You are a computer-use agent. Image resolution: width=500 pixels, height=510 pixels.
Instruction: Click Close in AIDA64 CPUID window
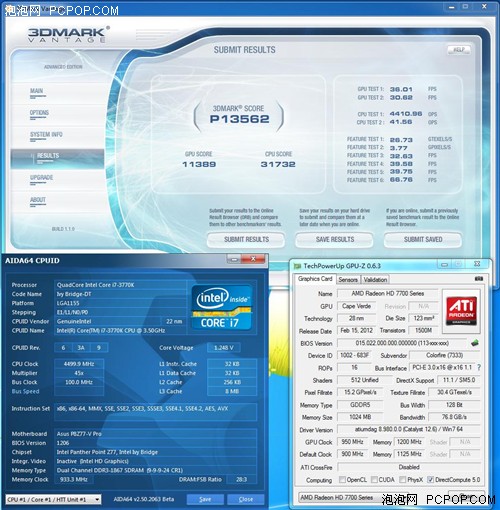[246, 499]
